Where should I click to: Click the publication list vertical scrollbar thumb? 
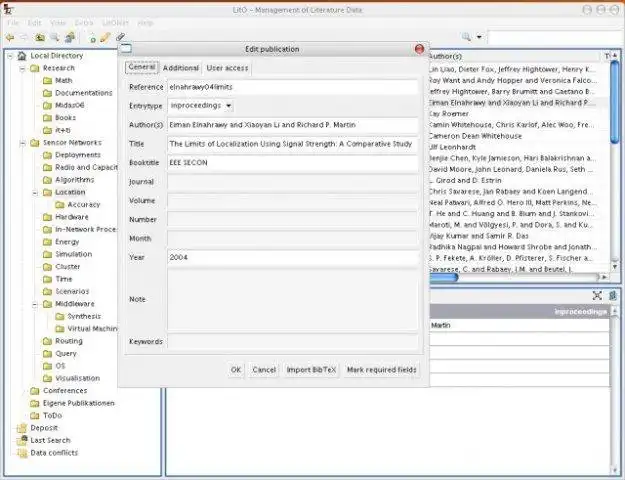(614, 102)
